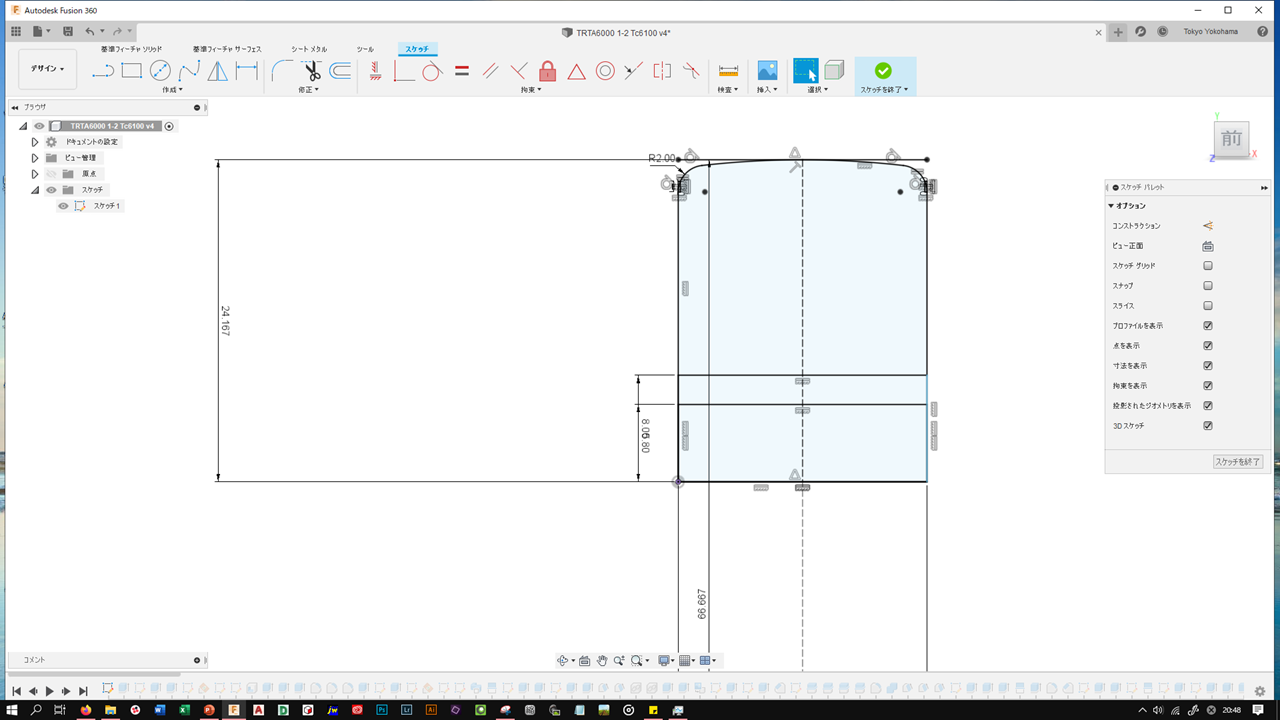1280x720 pixels.
Task: Activate the Trim scissors tool
Action: (x=312, y=71)
